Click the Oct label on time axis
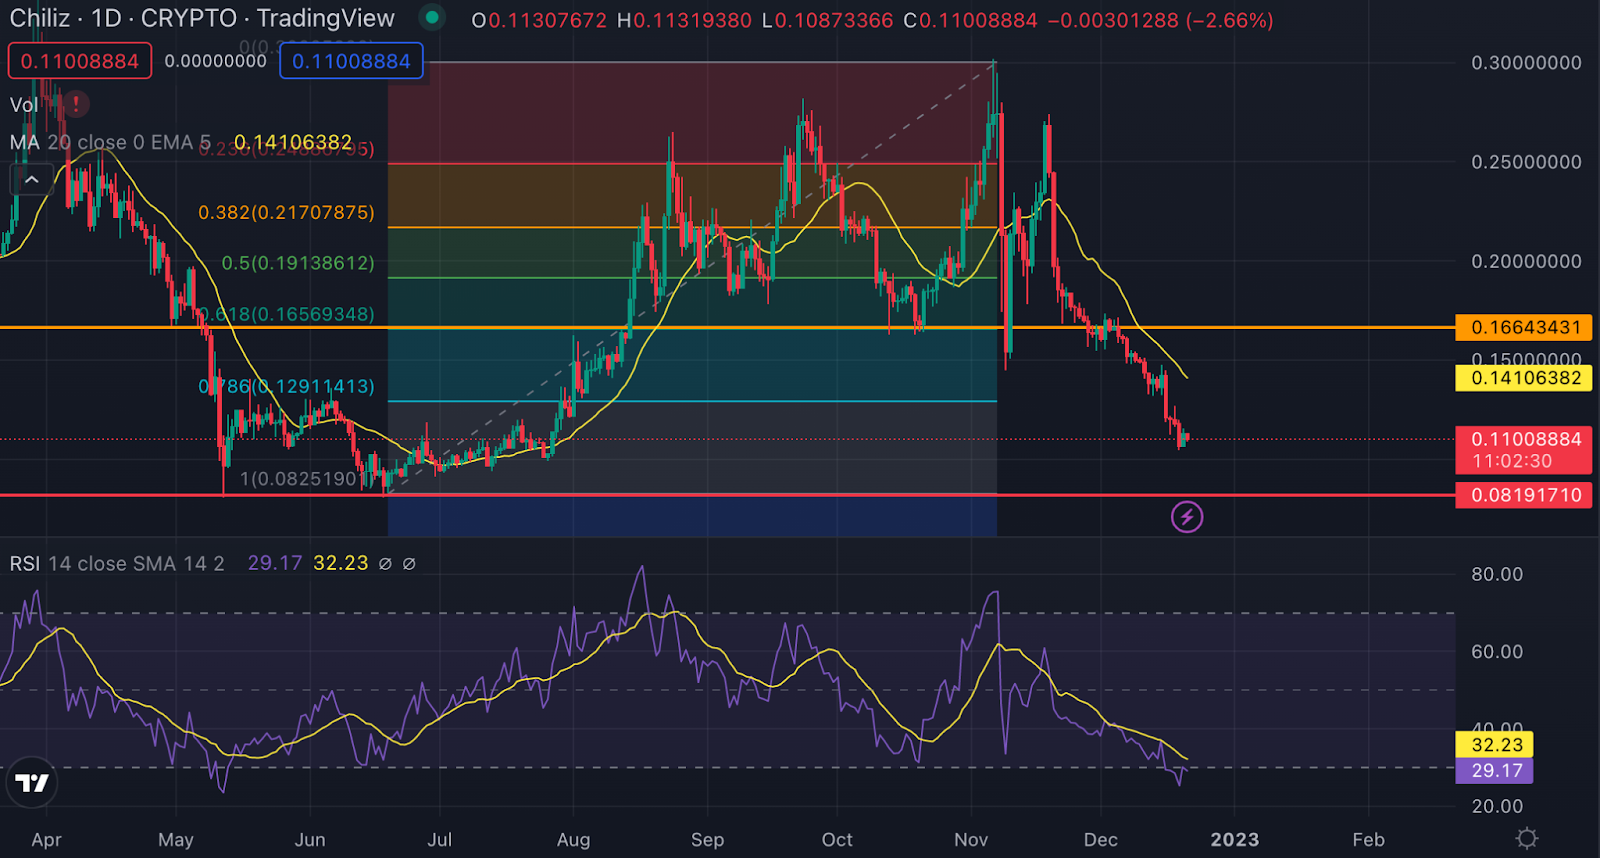Screen dimensions: 1600x858 tap(837, 840)
